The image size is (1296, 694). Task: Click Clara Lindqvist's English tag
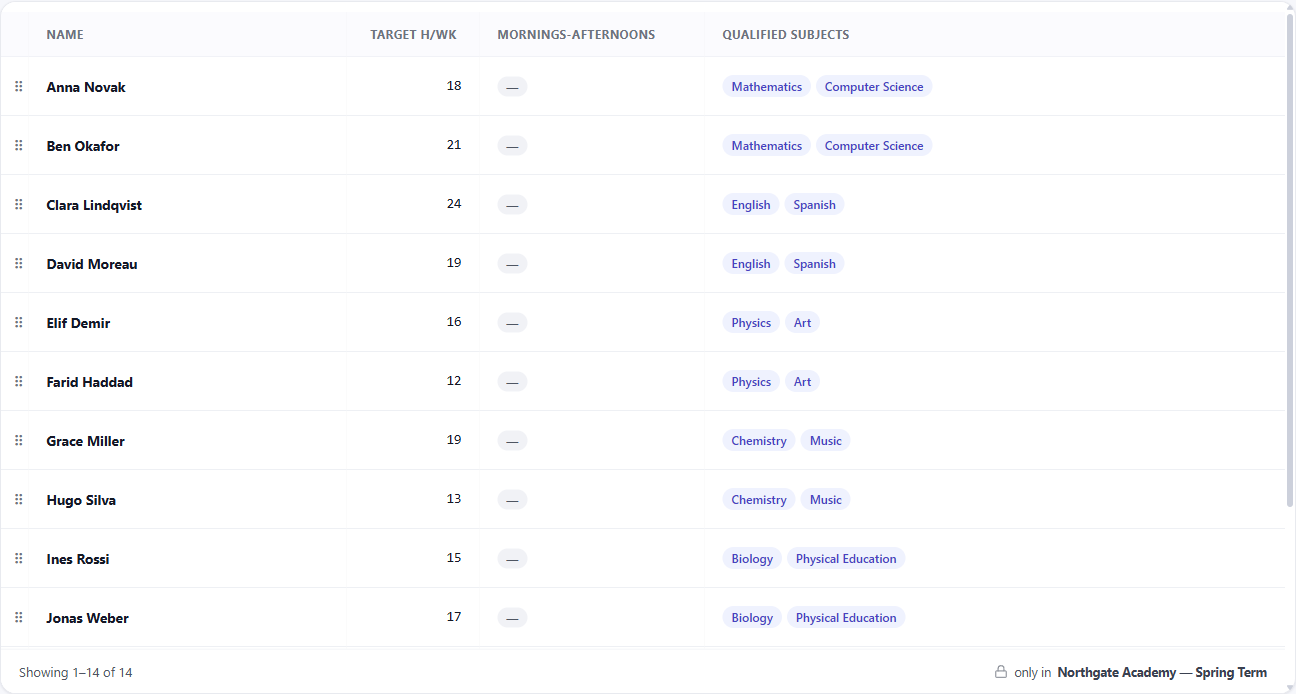tap(751, 205)
